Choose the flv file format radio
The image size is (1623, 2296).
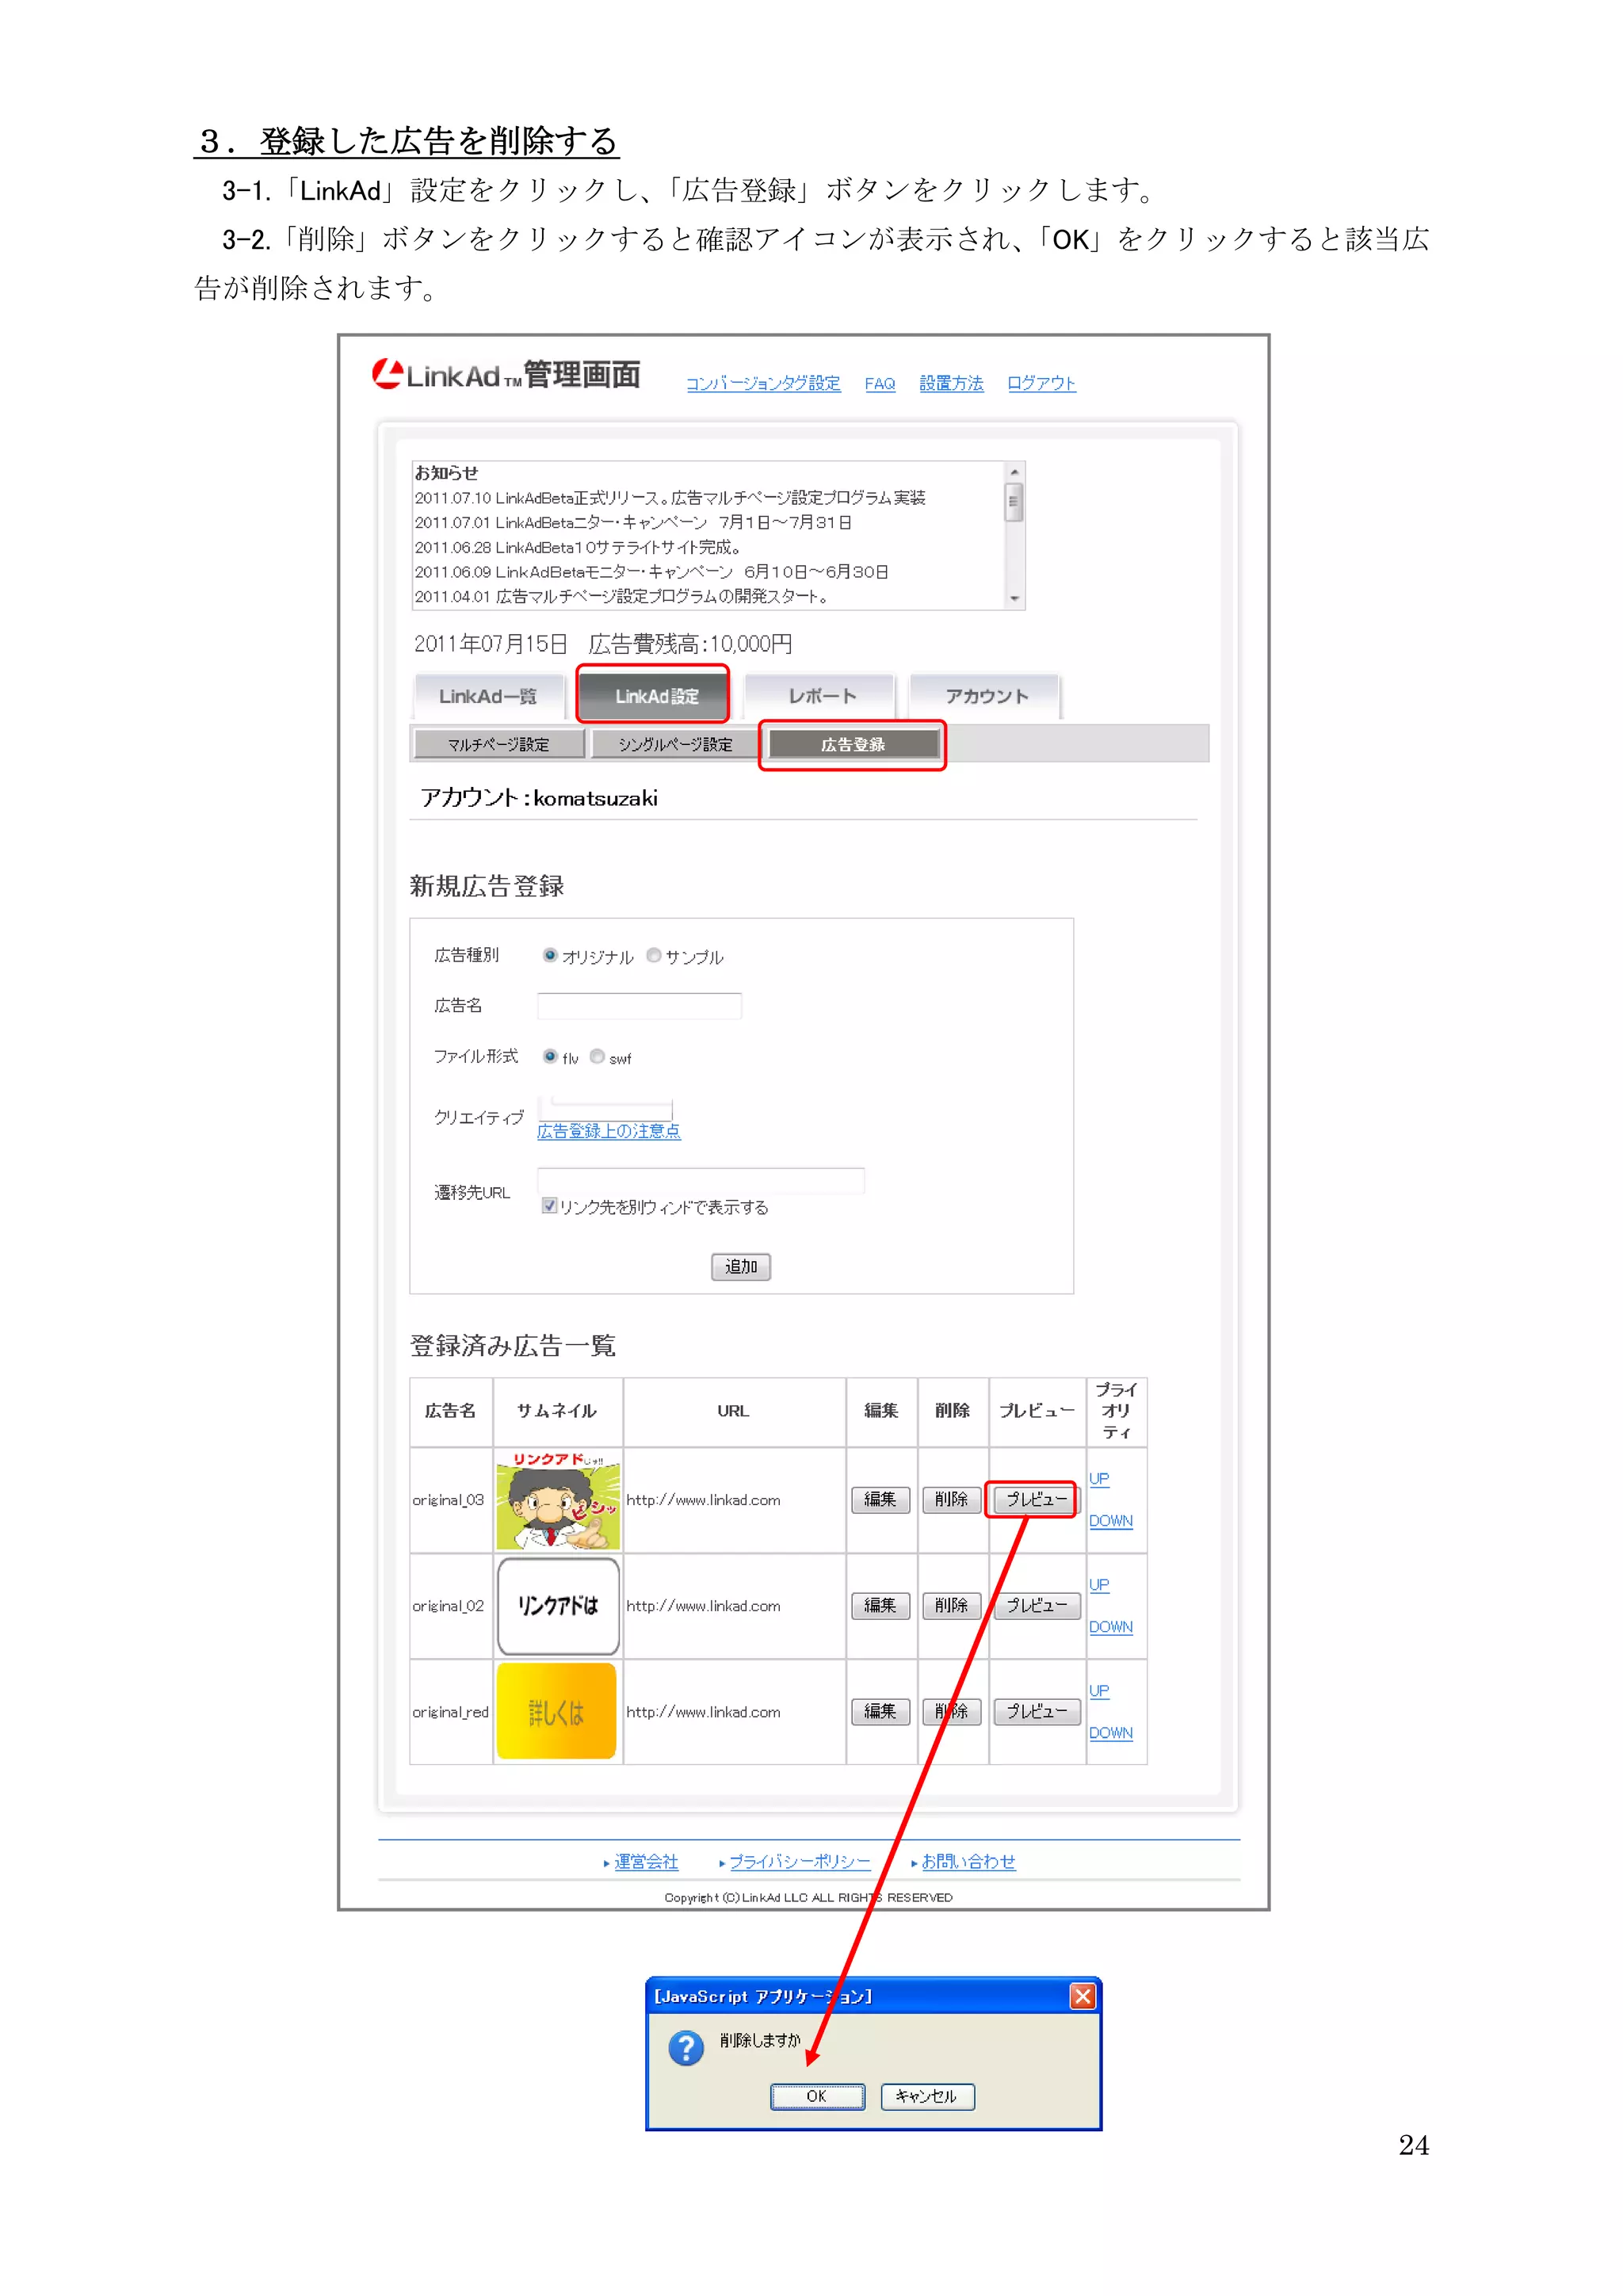pyautogui.click(x=550, y=1056)
